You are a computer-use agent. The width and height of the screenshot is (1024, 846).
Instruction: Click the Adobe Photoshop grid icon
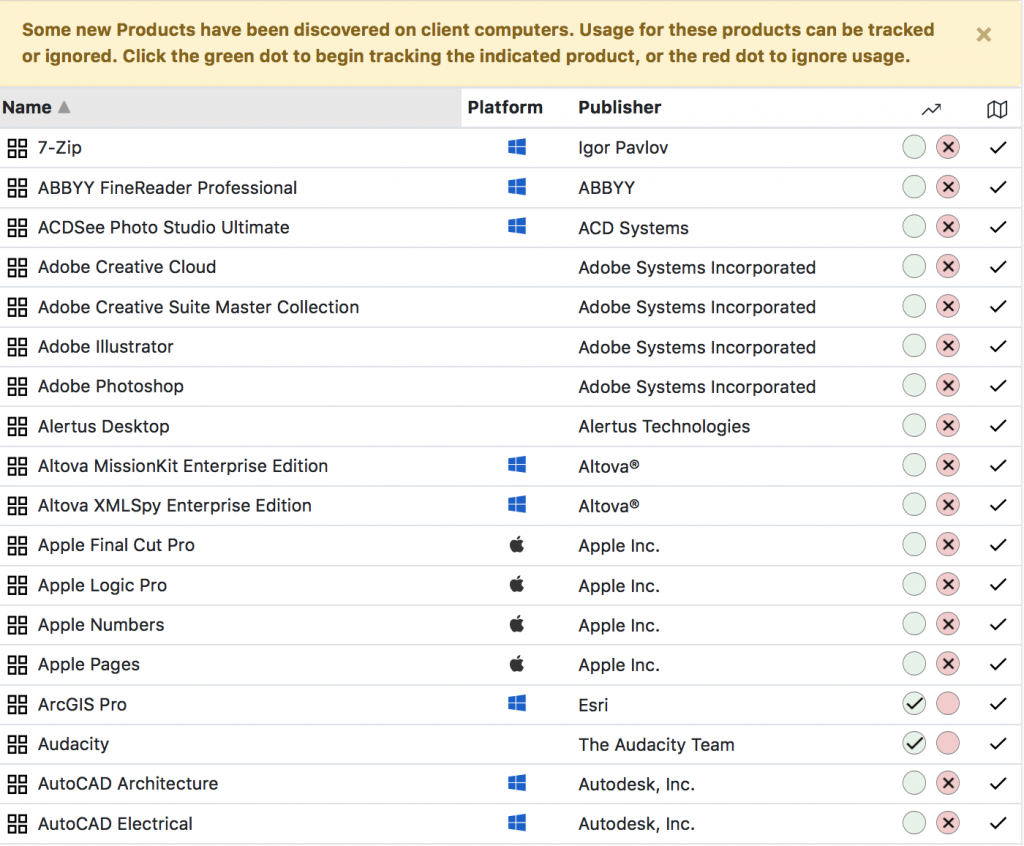[x=18, y=387]
